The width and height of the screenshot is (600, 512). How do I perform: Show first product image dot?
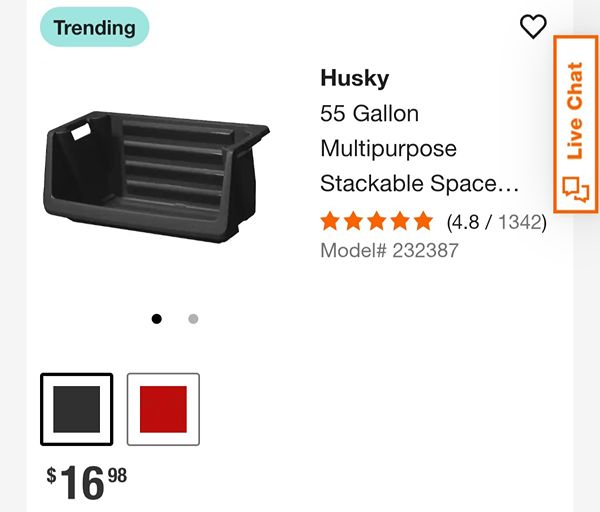click(157, 319)
